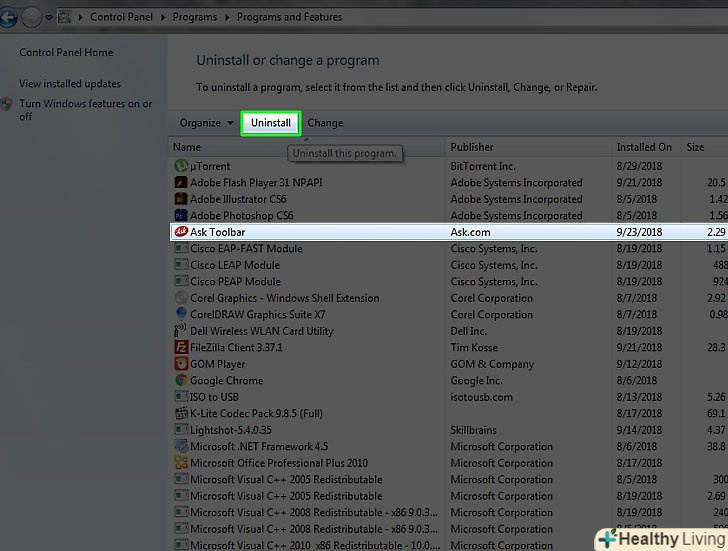The height and width of the screenshot is (551, 728).
Task: Click the K-Lite Codec Pack icon
Action: click(x=181, y=413)
